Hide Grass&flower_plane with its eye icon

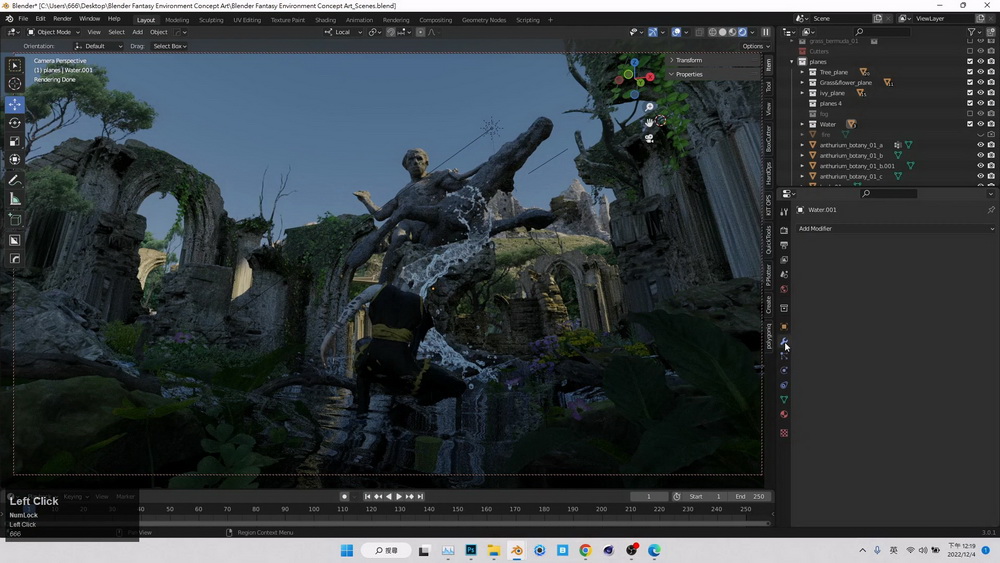coord(980,82)
